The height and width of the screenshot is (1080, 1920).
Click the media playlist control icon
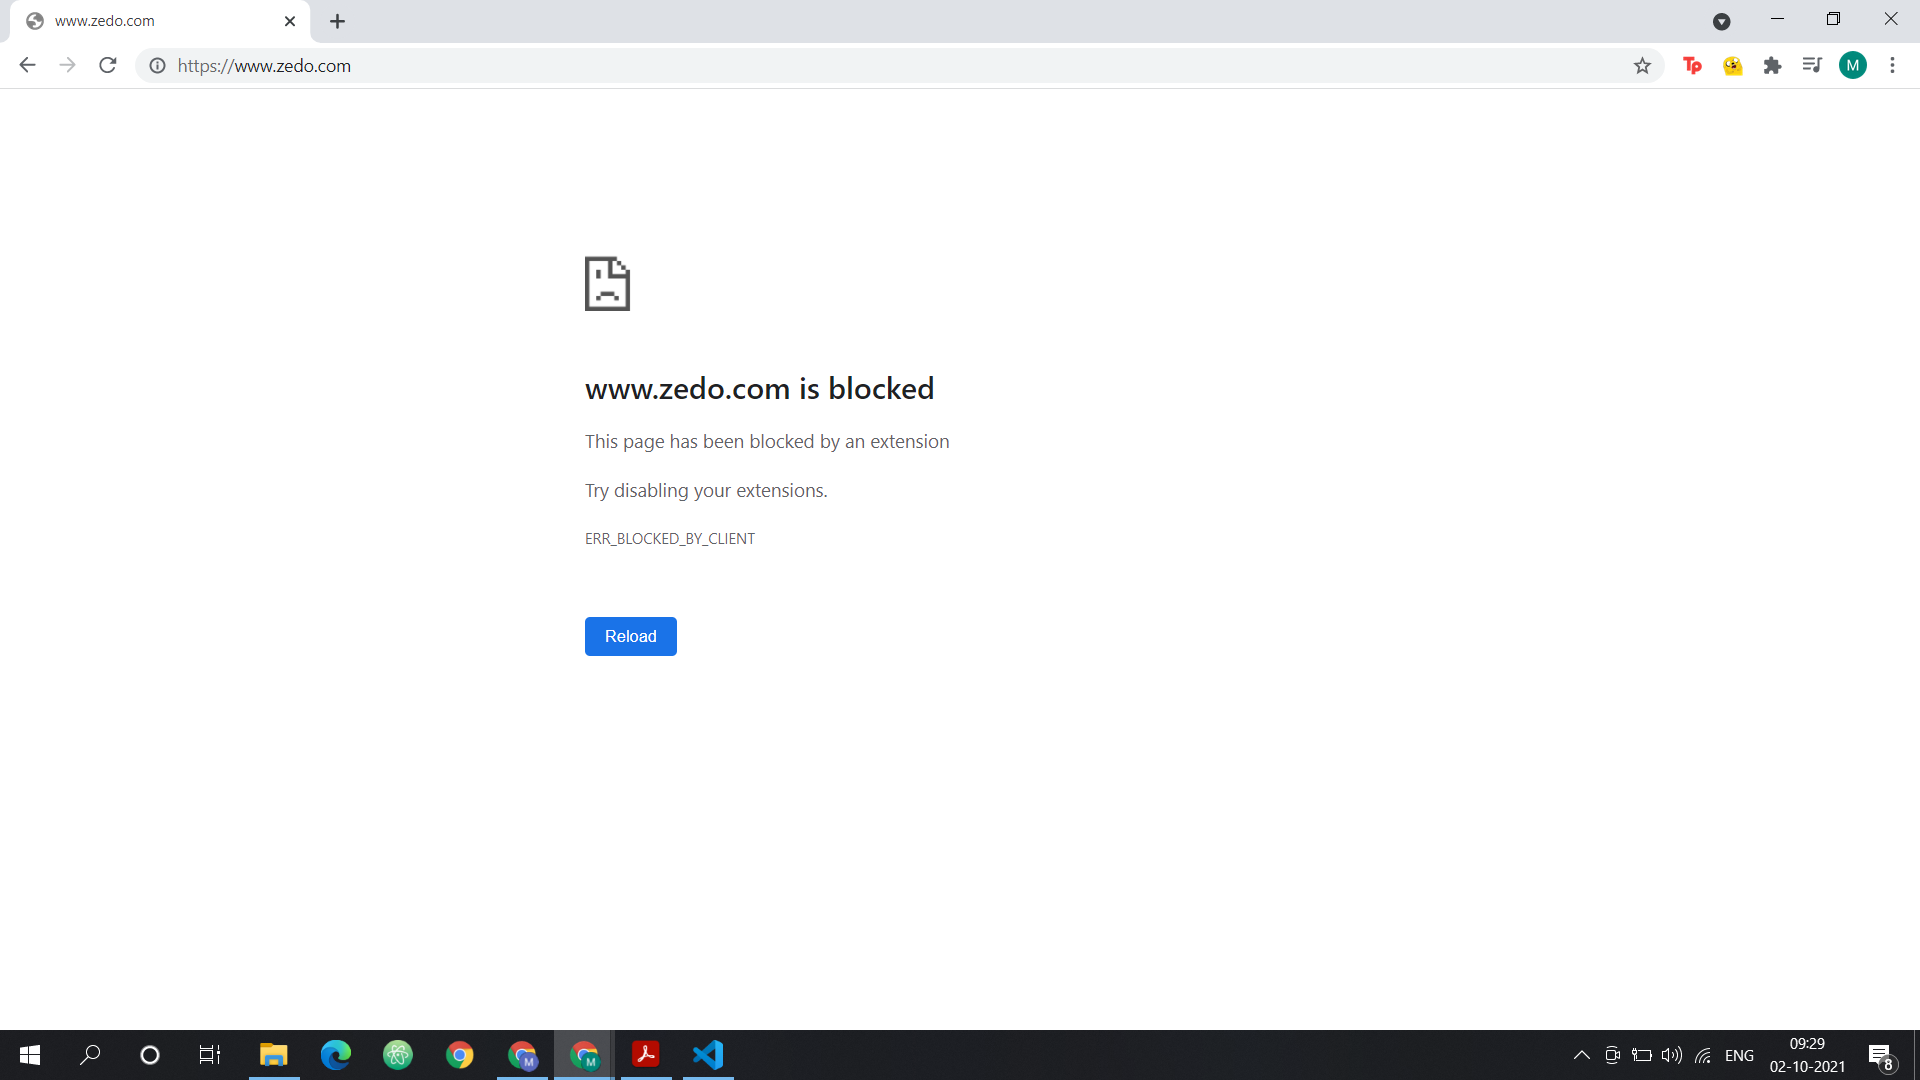tap(1813, 65)
